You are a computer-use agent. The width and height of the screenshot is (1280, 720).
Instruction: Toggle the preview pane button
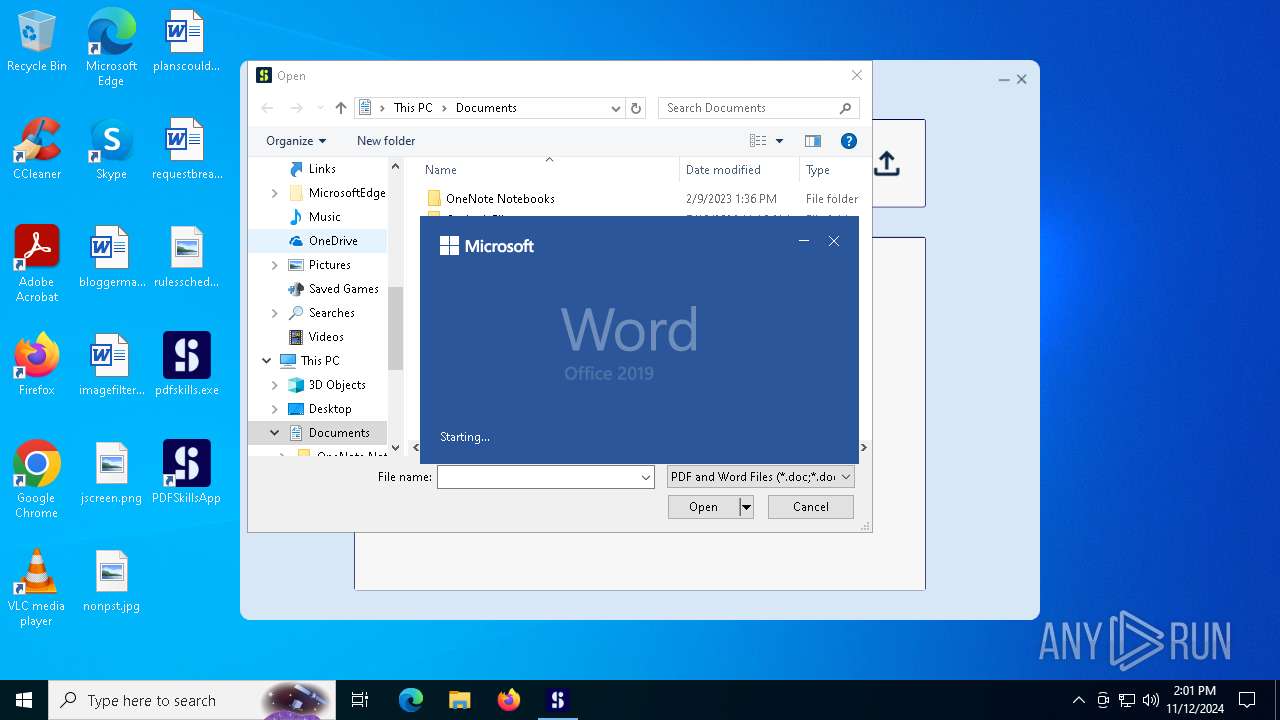[813, 141]
